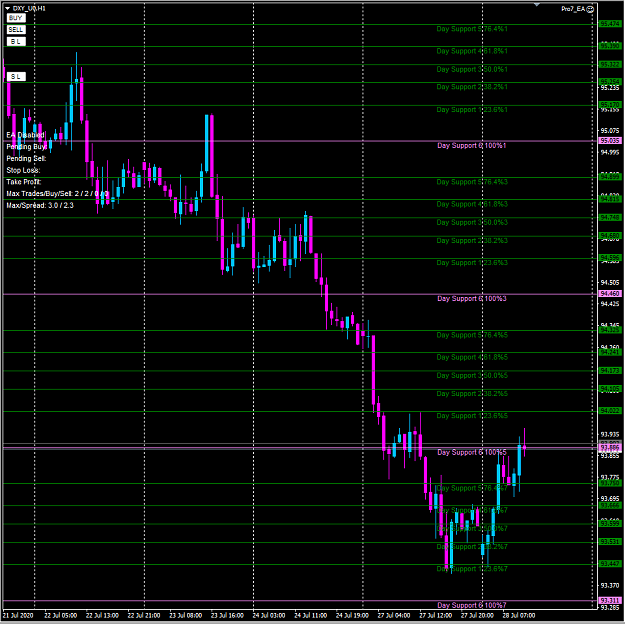Click the '24 Jul 03:00' time axis label
This screenshot has width=625, height=624.
[x=269, y=616]
